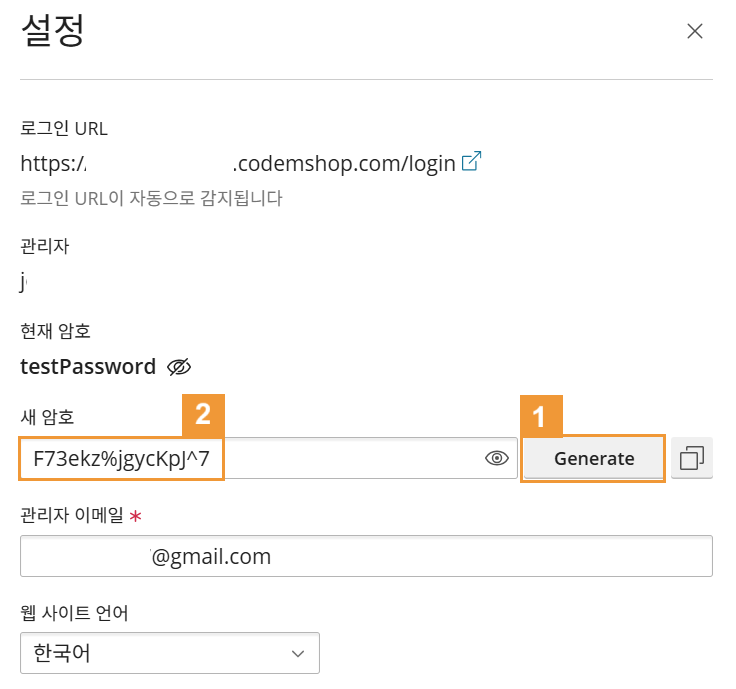The image size is (736, 689).
Task: Close the 설정 dialog with the X
Action: (695, 31)
